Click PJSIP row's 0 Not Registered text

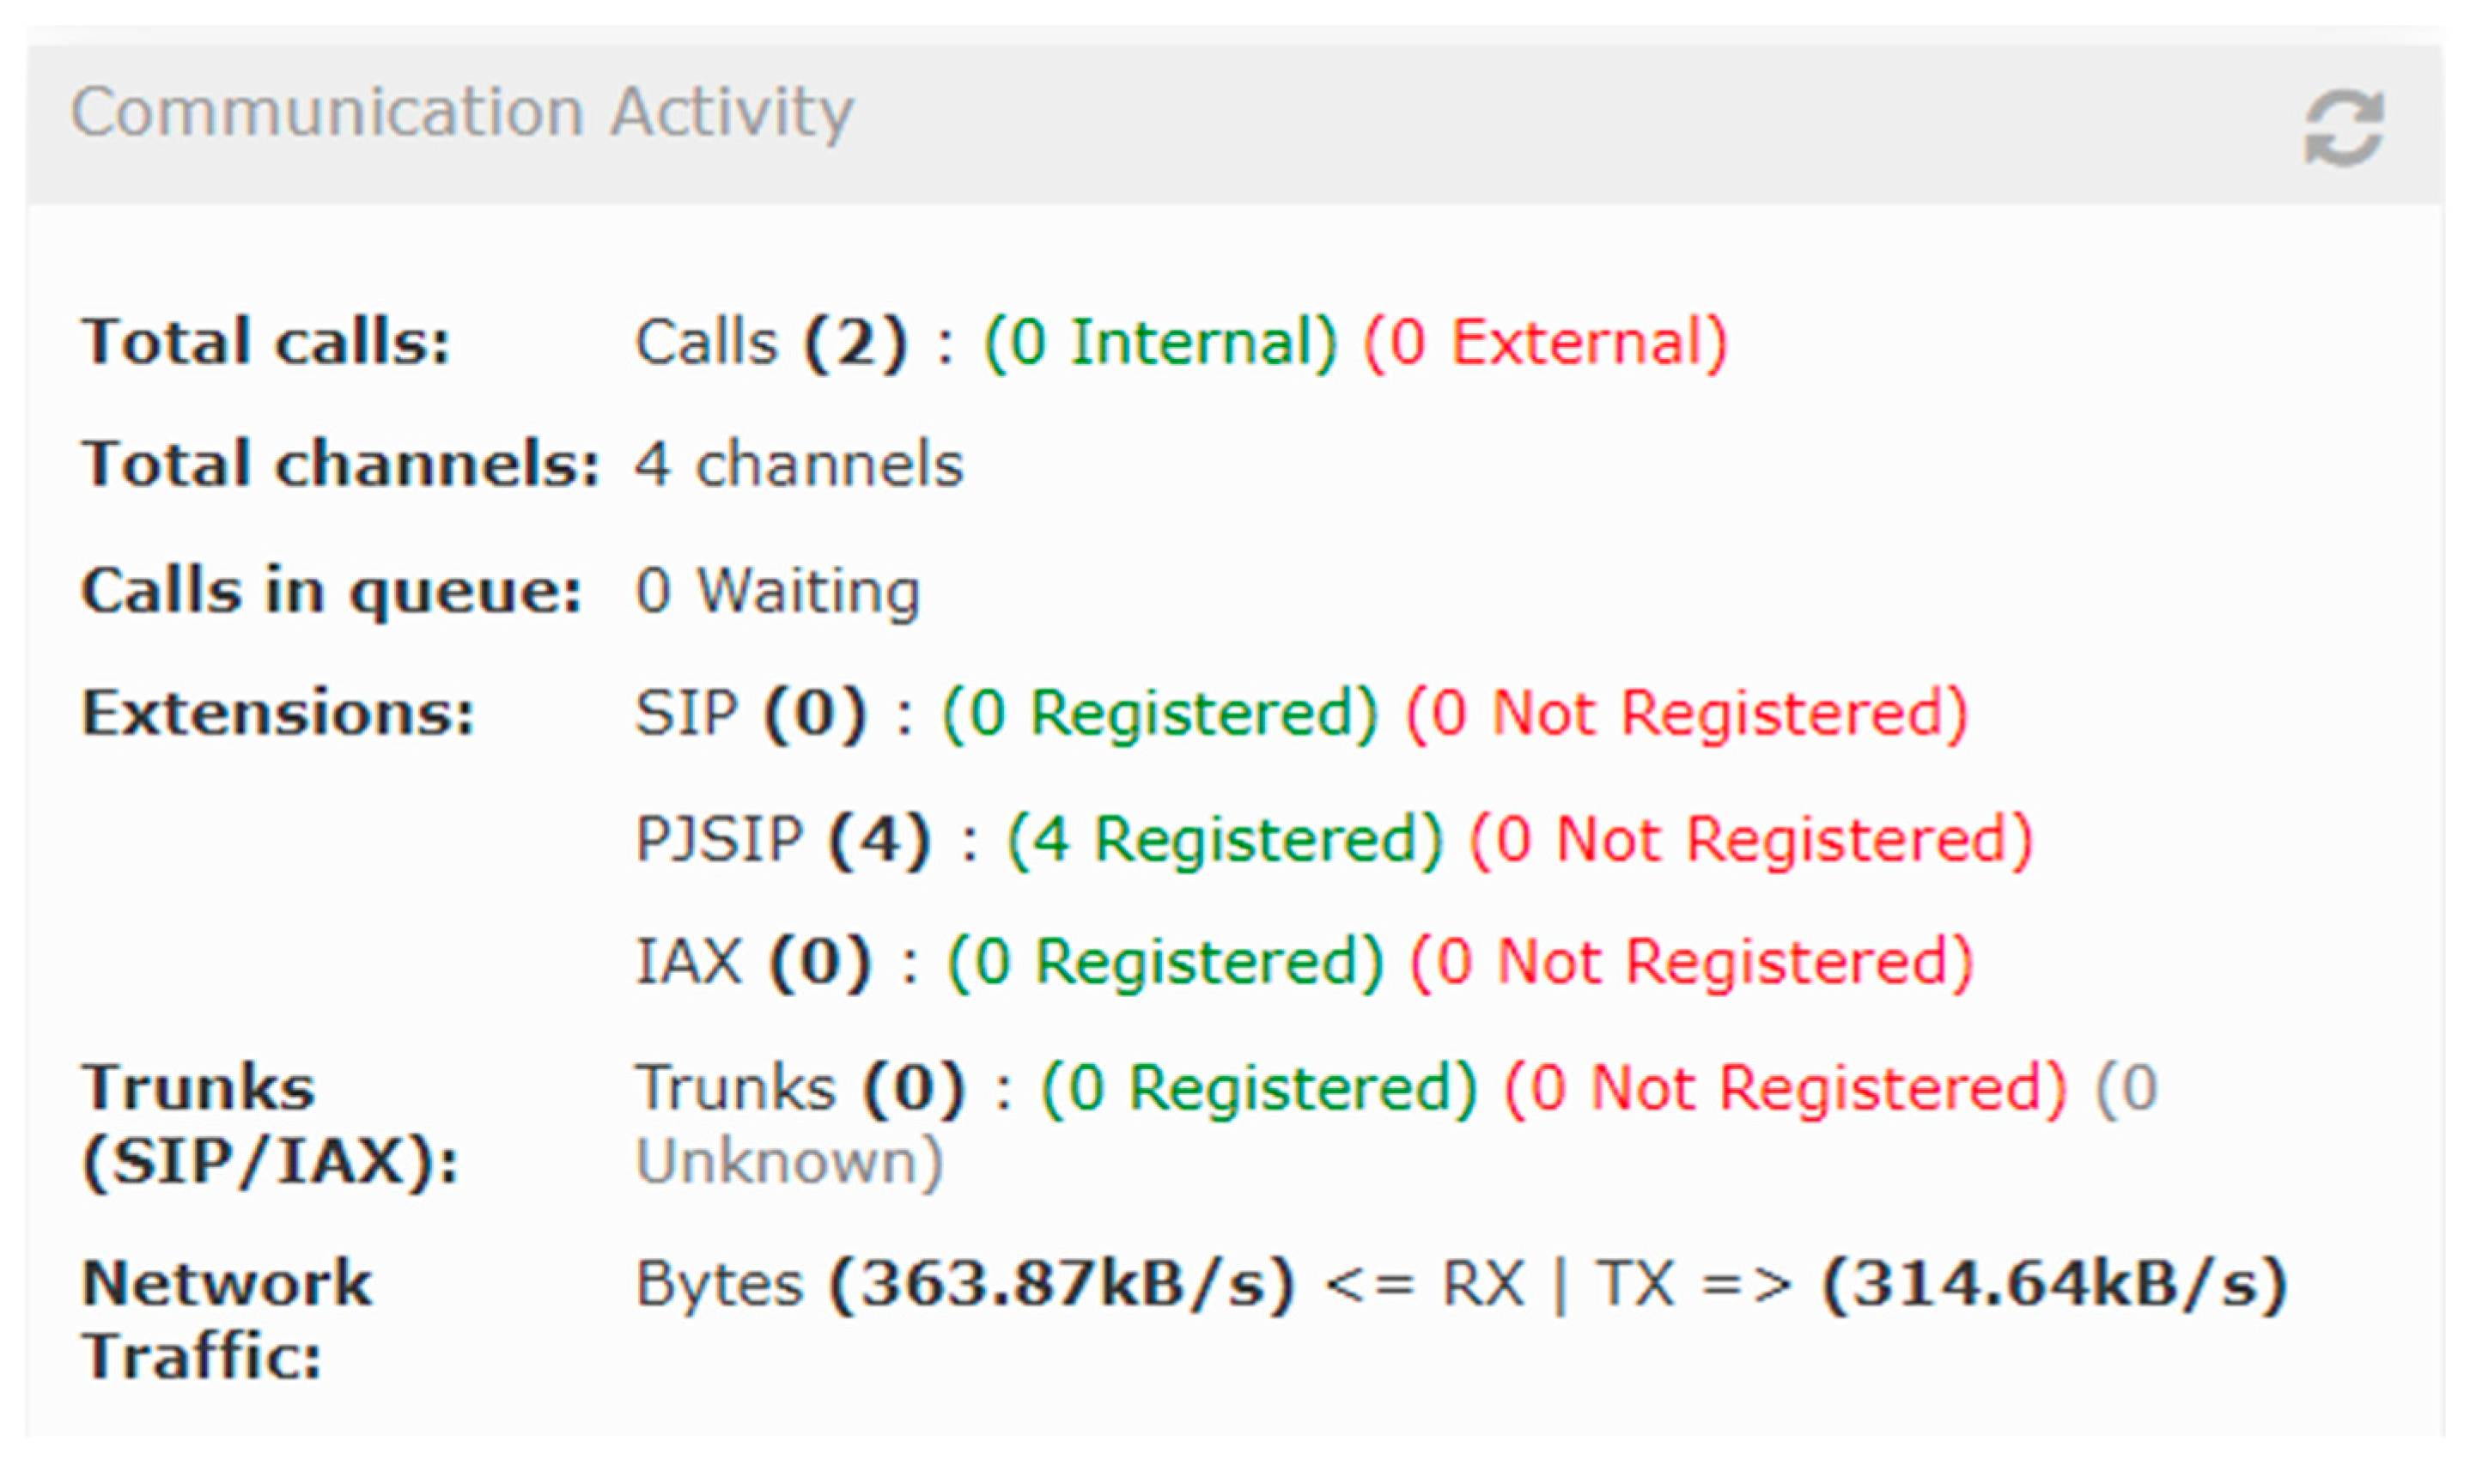[1751, 838]
